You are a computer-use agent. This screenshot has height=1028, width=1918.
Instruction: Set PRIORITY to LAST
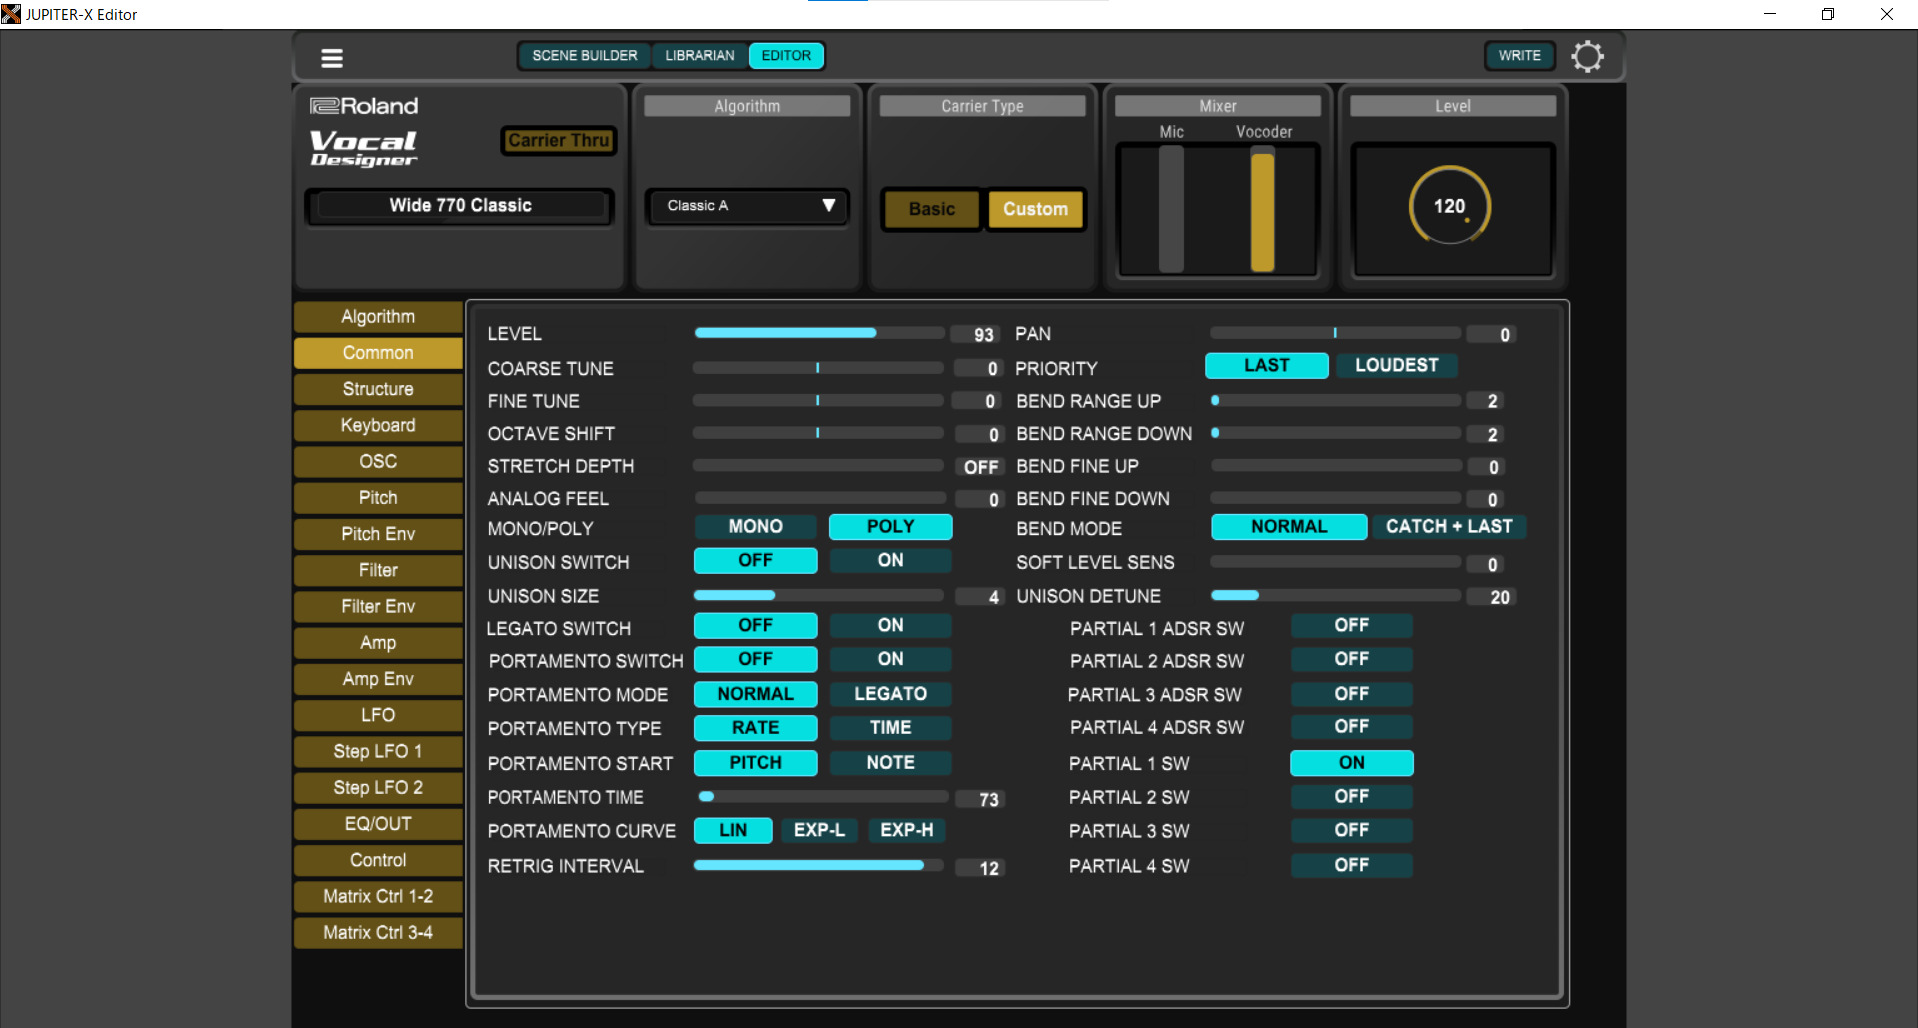[1267, 366]
